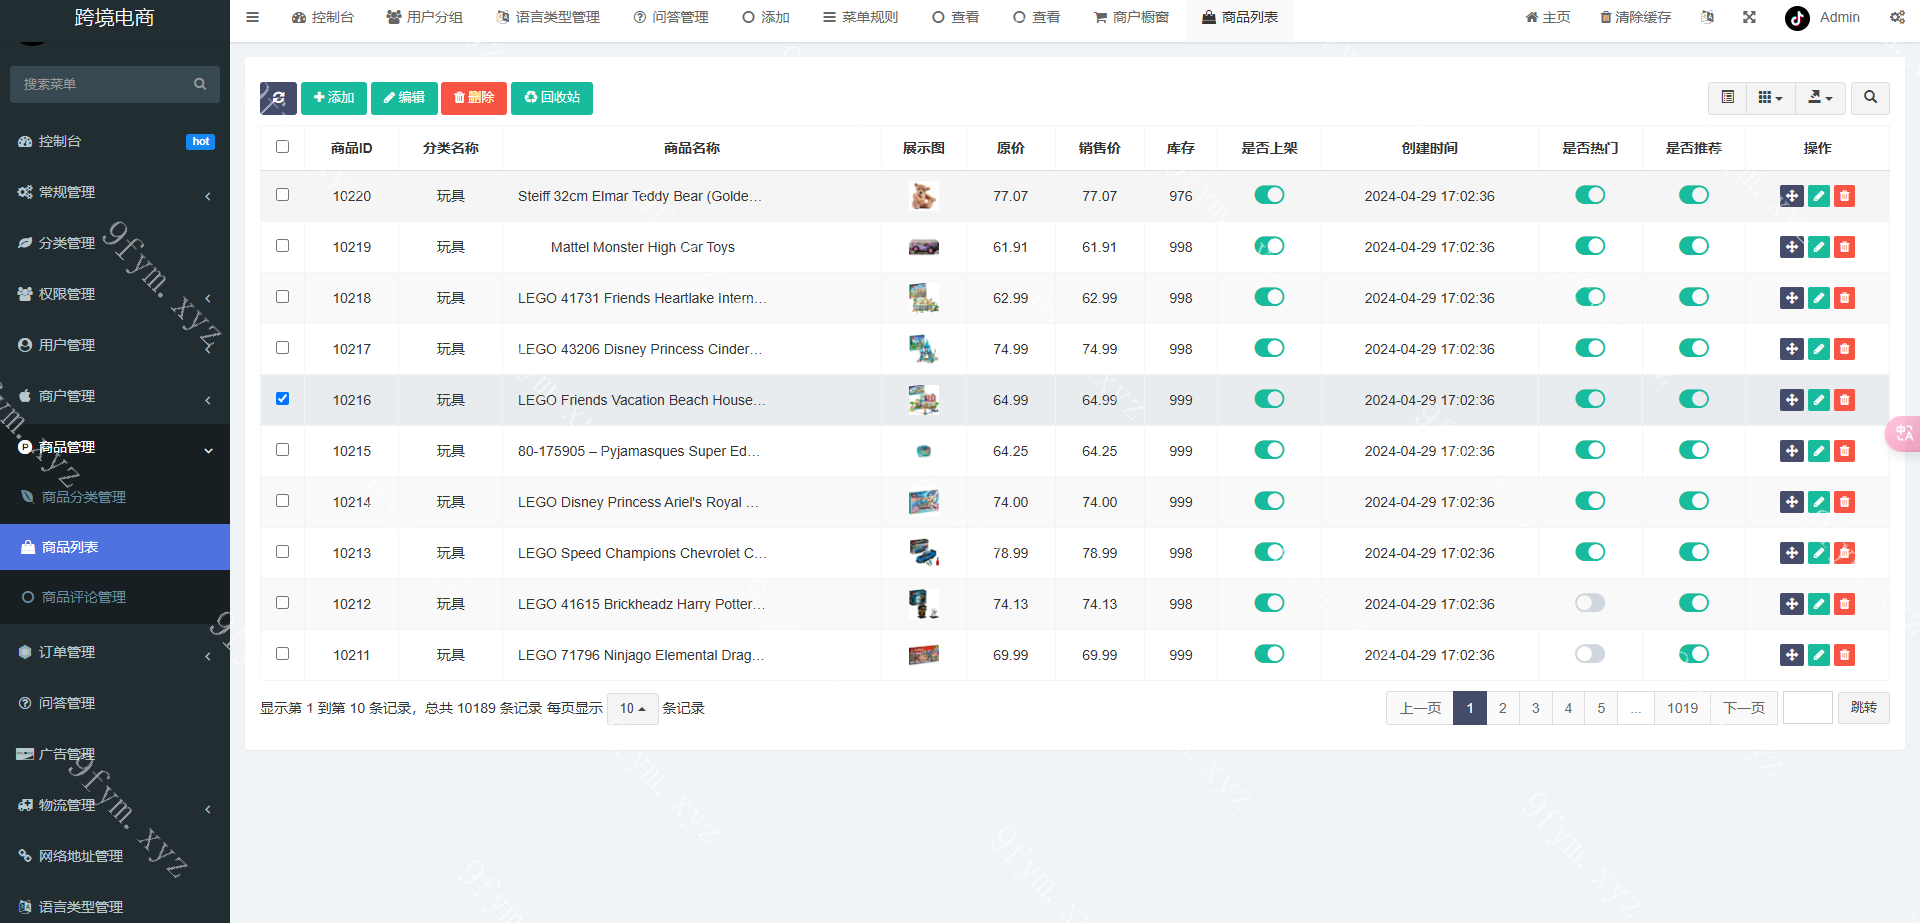Click red trash icon for product 10218
The image size is (1920, 923).
[x=1845, y=298]
